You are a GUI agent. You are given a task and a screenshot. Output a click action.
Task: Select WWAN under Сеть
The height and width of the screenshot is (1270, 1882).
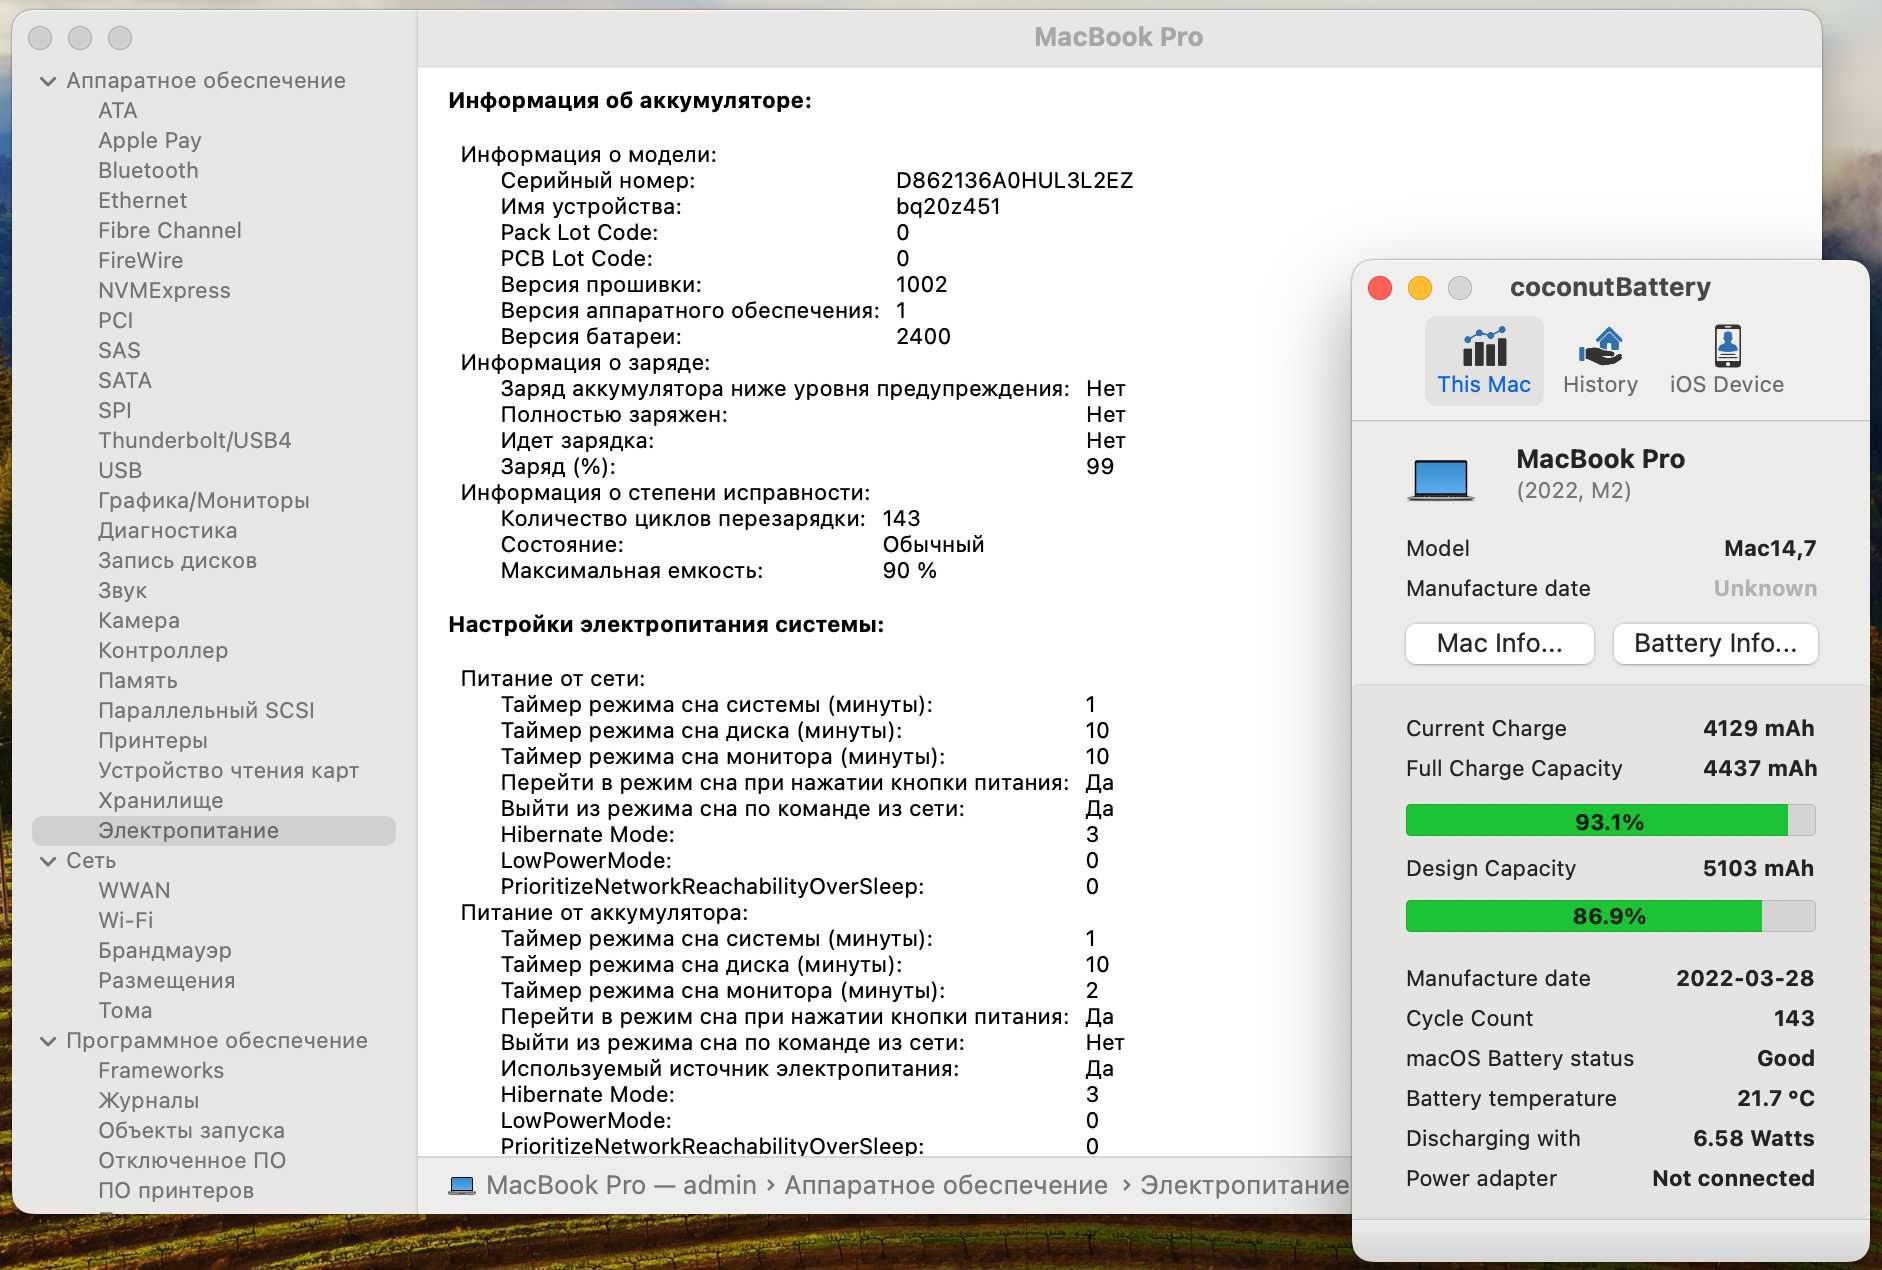[134, 891]
